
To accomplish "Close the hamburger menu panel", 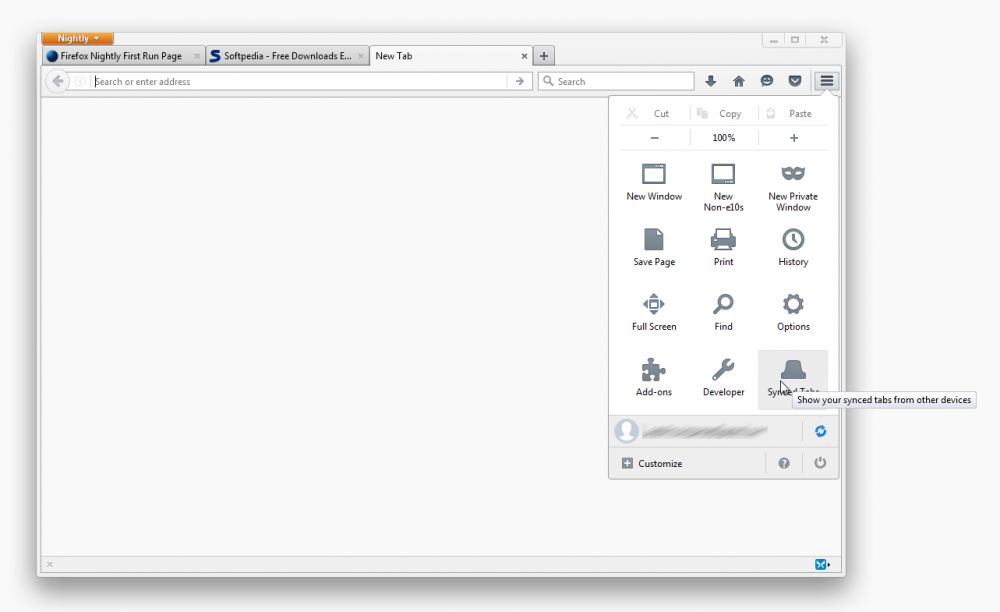I will click(827, 81).
